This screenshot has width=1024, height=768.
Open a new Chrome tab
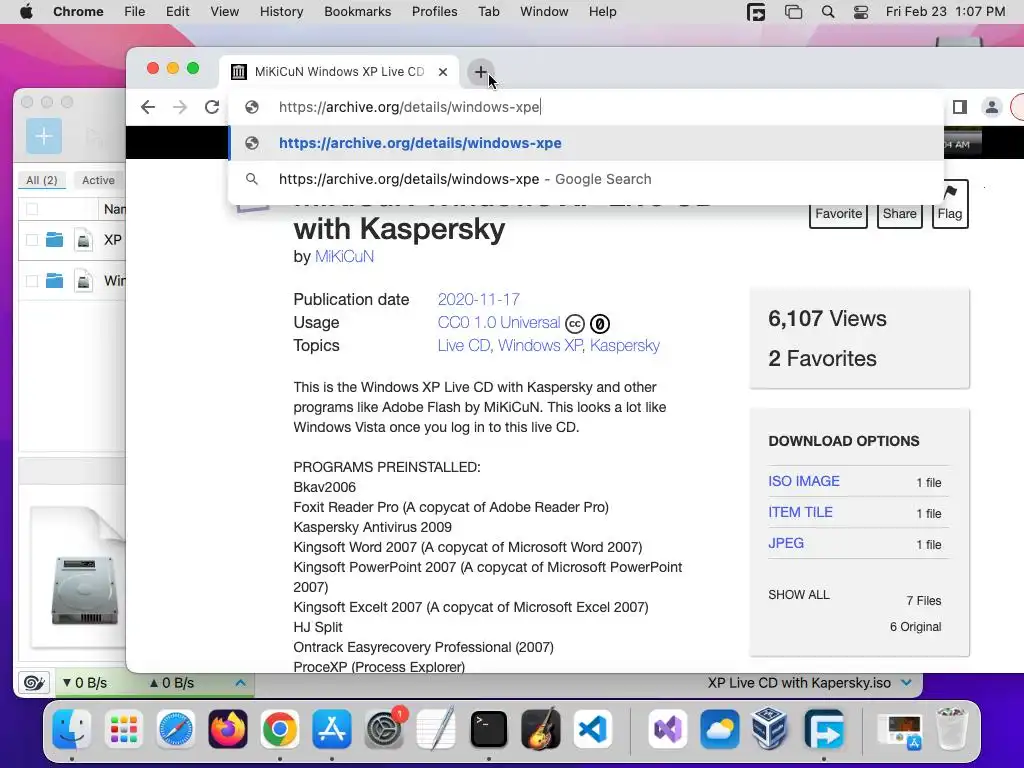click(x=480, y=72)
